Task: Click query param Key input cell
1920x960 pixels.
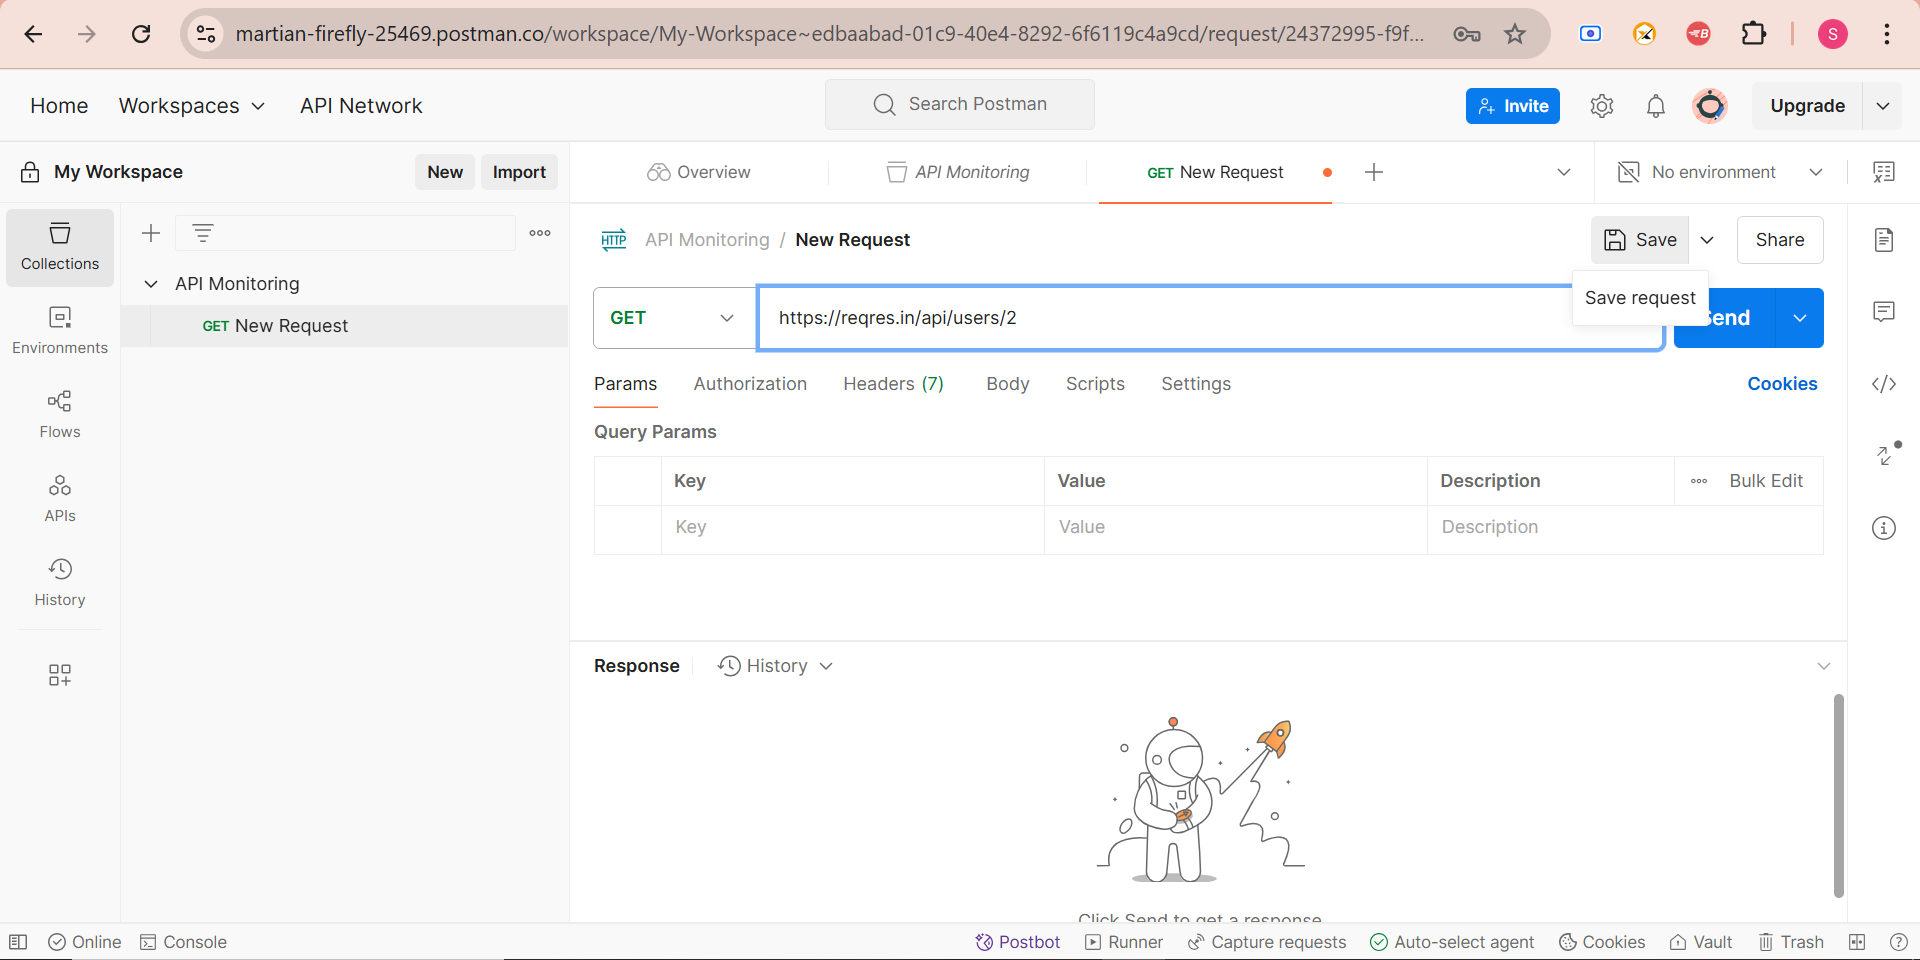Action: (853, 528)
